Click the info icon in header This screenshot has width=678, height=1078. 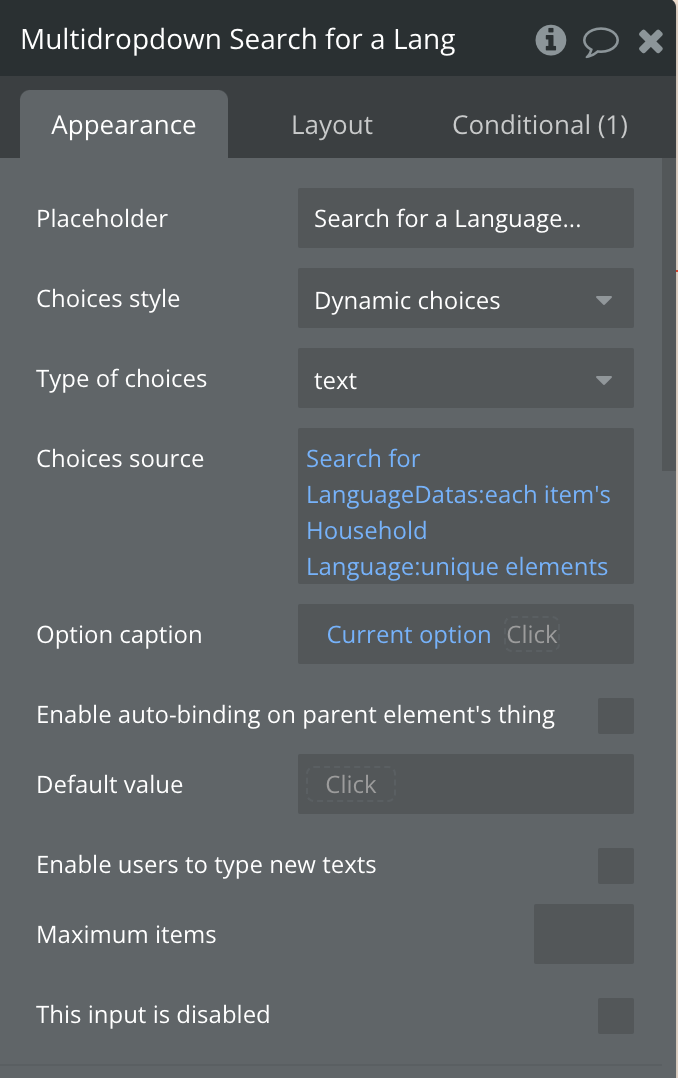pyautogui.click(x=551, y=40)
